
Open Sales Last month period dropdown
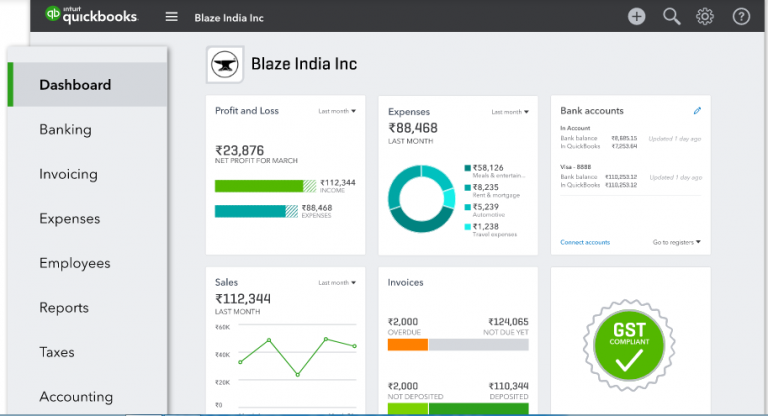click(337, 283)
